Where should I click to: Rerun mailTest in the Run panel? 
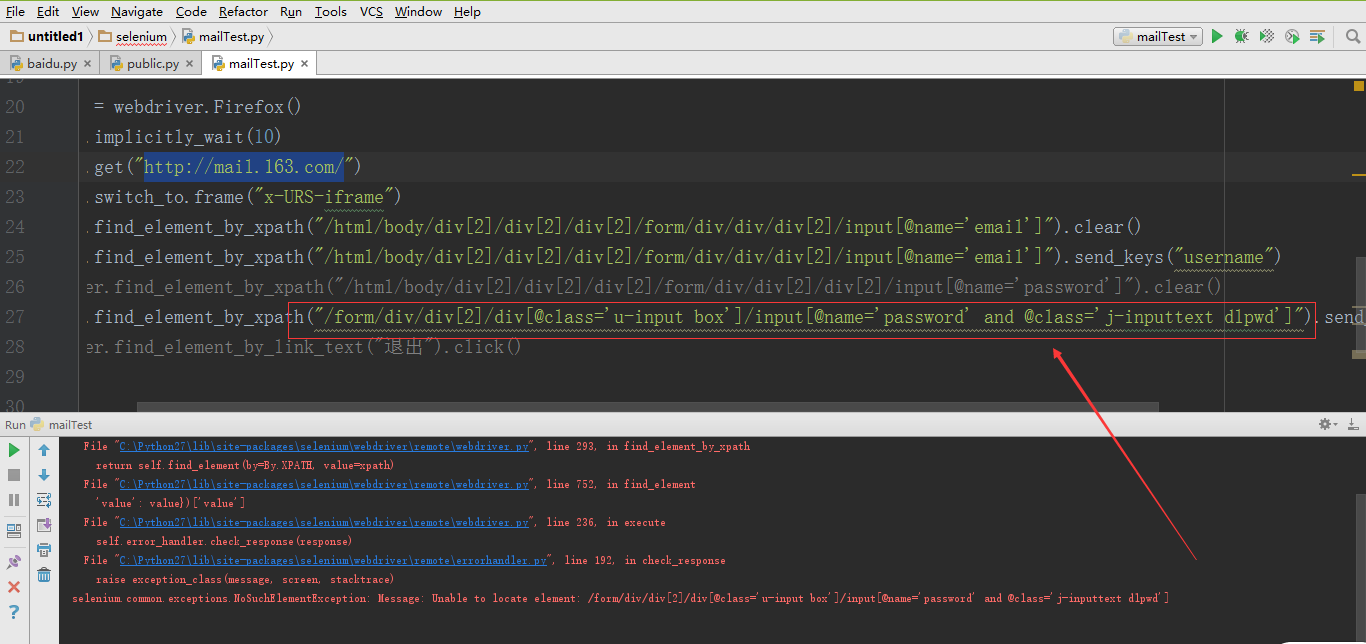(x=14, y=451)
